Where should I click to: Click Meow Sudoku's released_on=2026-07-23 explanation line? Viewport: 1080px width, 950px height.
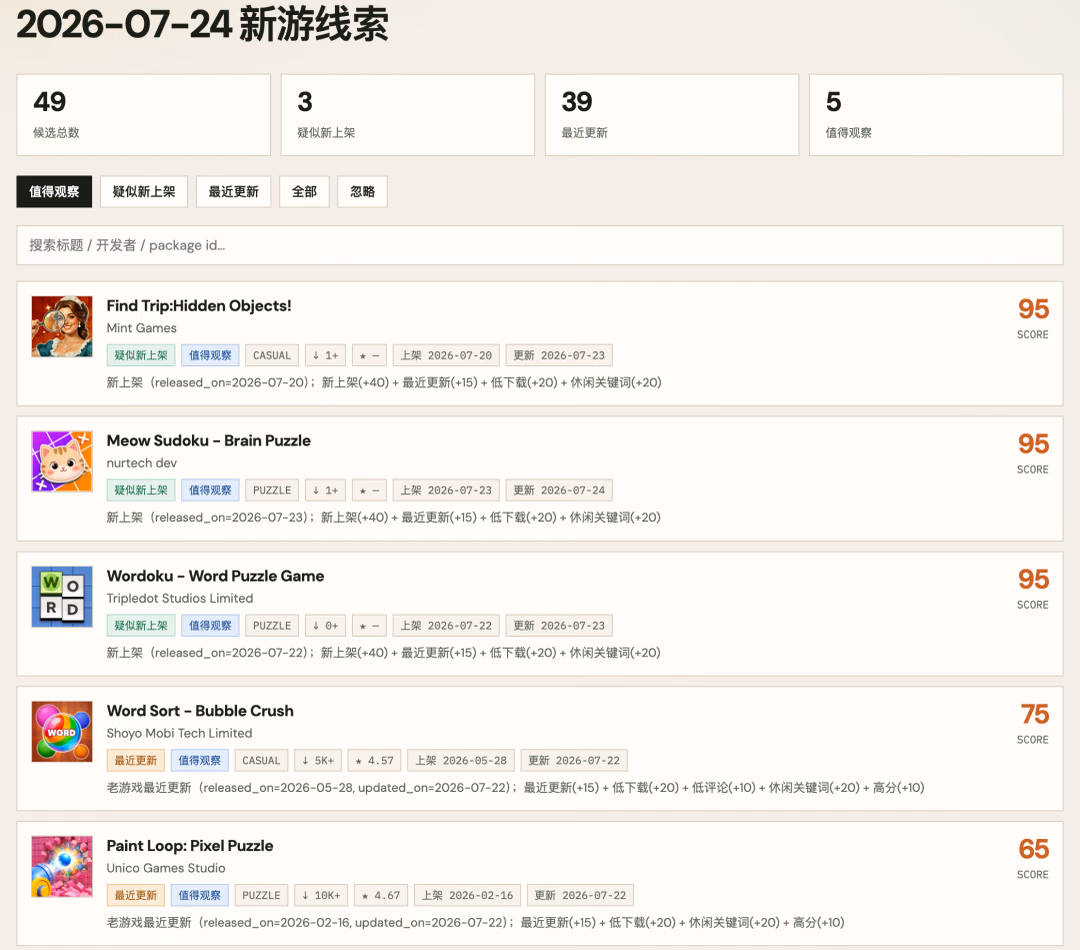(384, 517)
